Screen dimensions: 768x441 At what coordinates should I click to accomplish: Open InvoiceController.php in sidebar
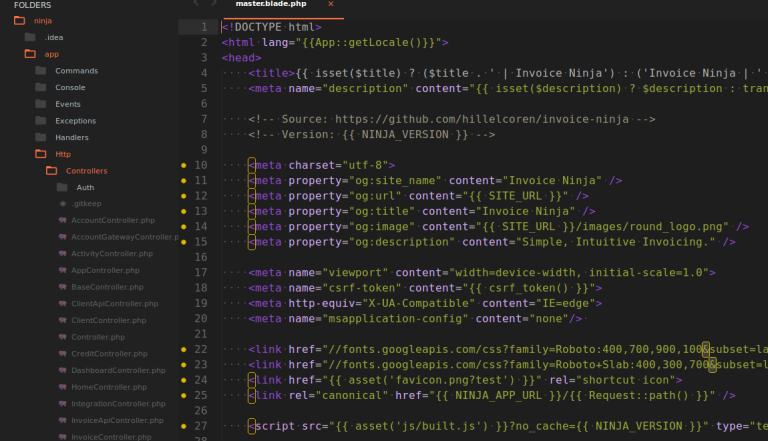(x=111, y=436)
